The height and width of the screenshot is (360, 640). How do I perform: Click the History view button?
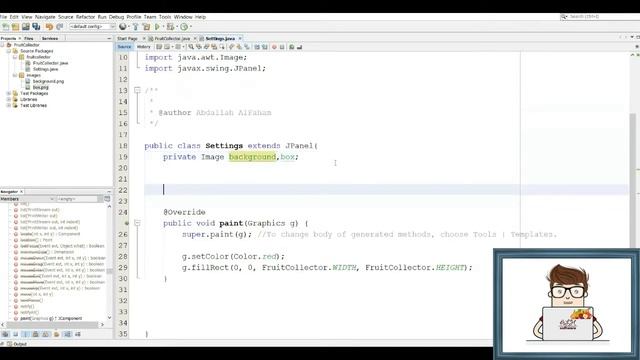coord(143,47)
